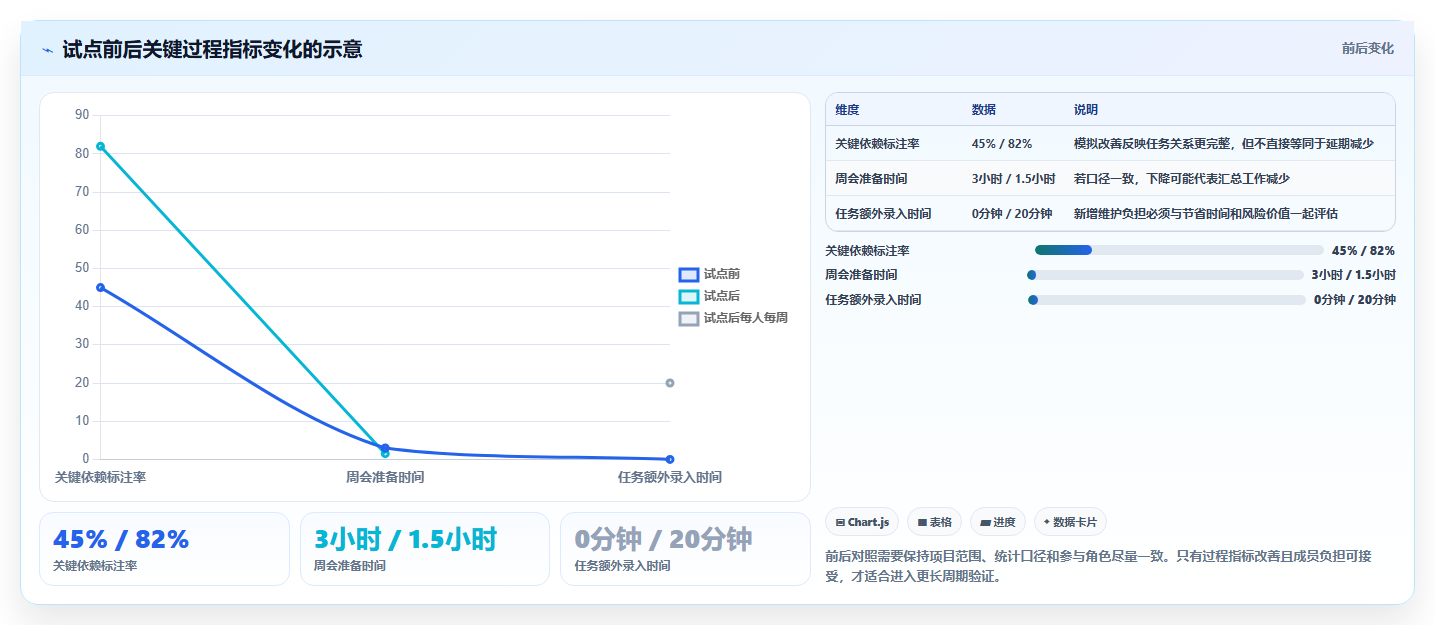
Task: Click the progress value 45% / 82%
Action: (1363, 251)
